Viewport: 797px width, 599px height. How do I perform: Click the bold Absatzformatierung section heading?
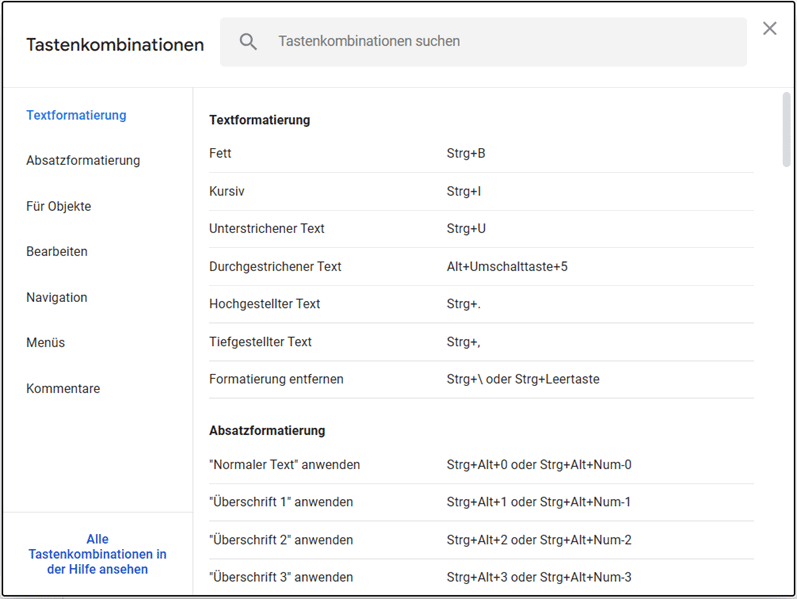(267, 431)
